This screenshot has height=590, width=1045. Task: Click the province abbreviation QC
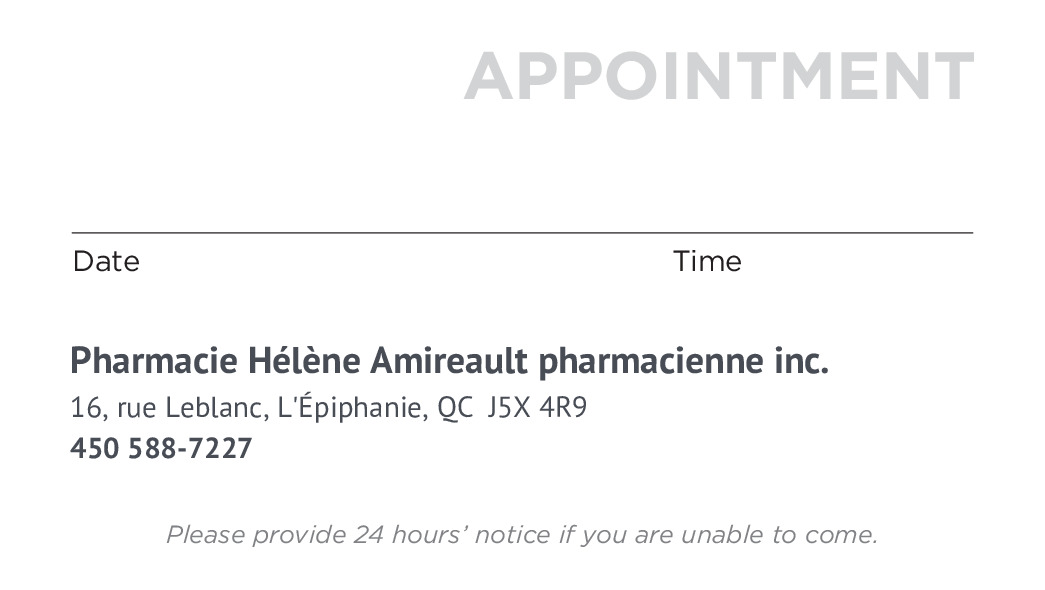pyautogui.click(x=456, y=408)
